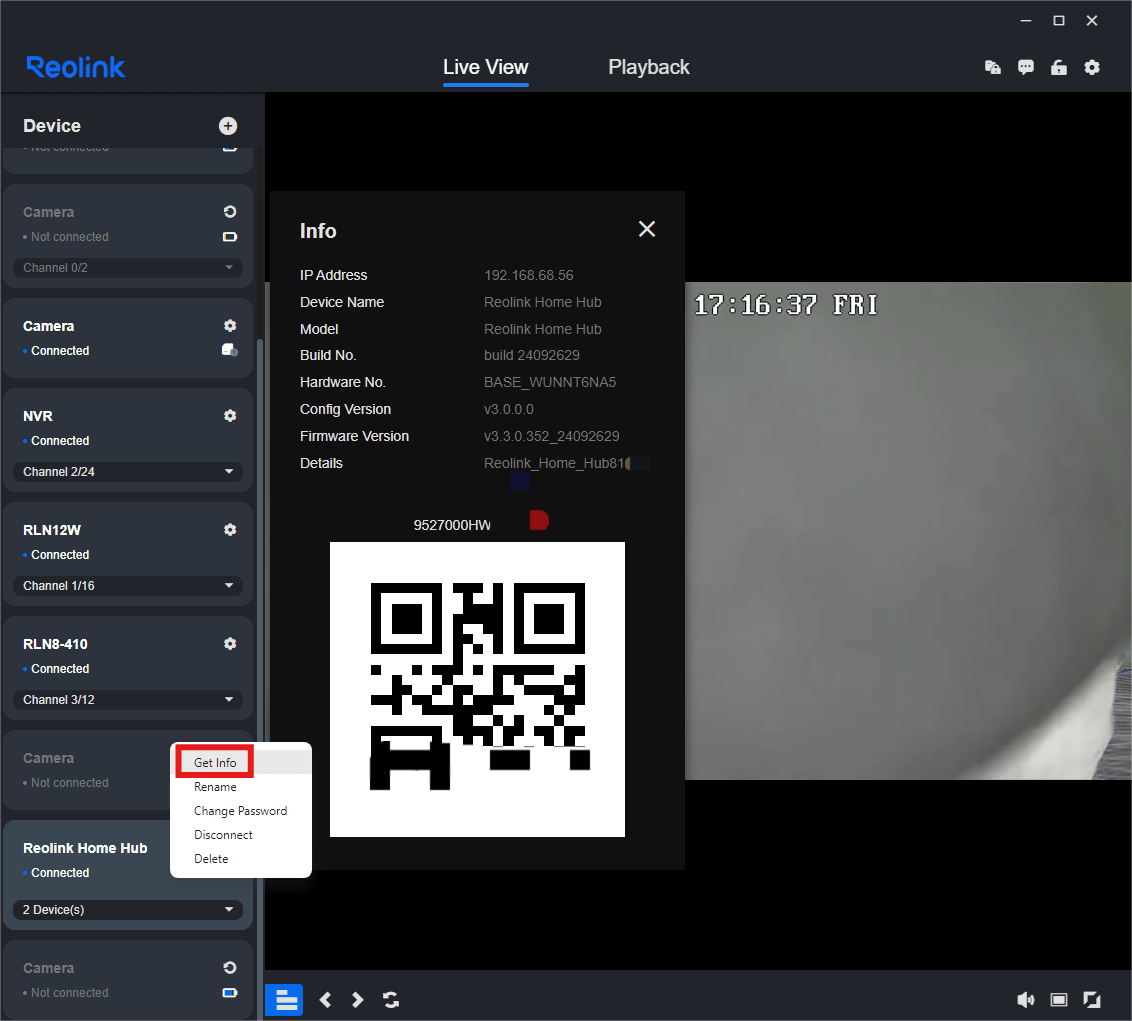Close the Info panel

647,229
